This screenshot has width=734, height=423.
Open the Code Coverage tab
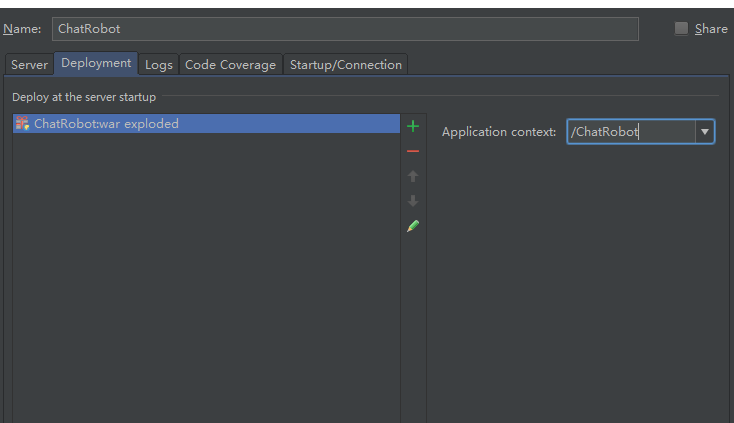pyautogui.click(x=230, y=65)
